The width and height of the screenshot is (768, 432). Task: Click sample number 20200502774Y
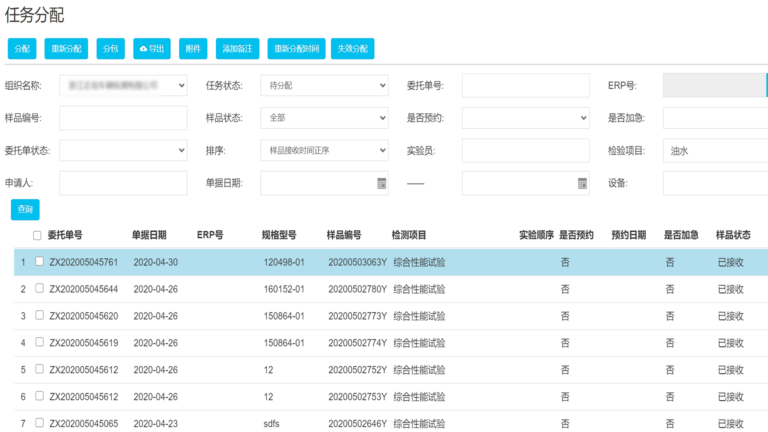(358, 343)
